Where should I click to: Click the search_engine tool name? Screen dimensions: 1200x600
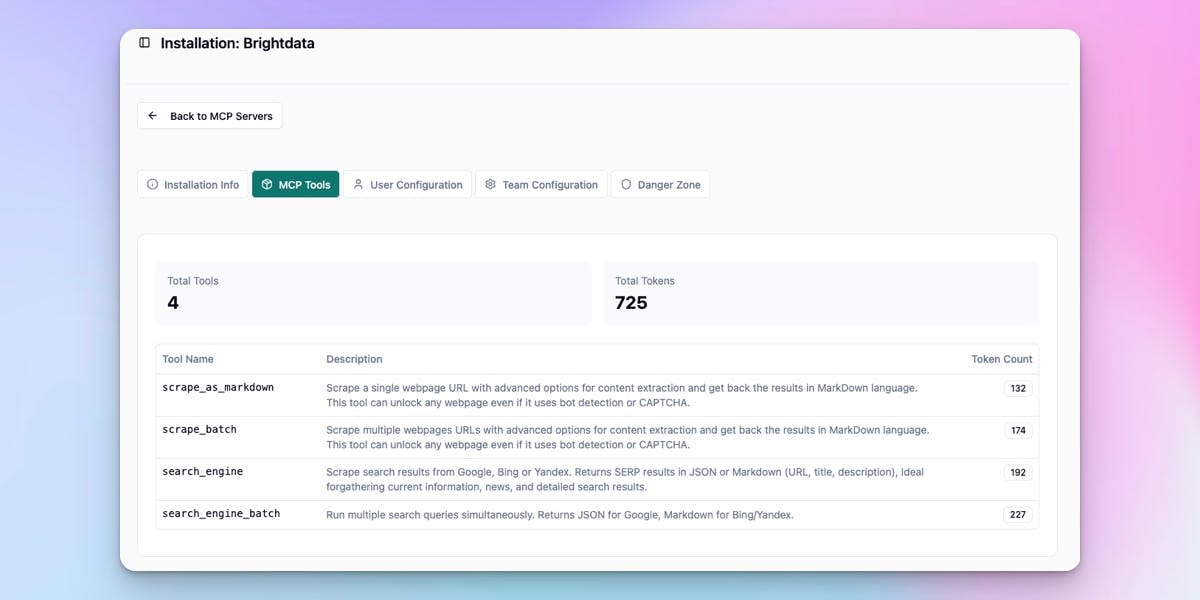pyautogui.click(x=203, y=471)
